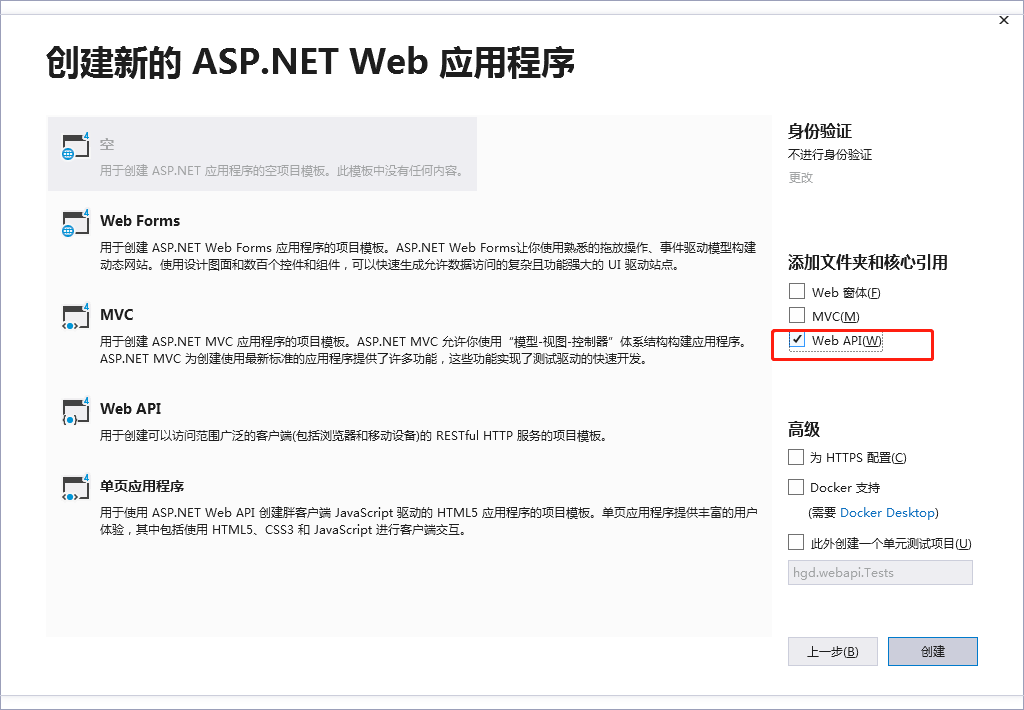1024x710 pixels.
Task: Close the dialog with the X
Action: click(x=1003, y=20)
